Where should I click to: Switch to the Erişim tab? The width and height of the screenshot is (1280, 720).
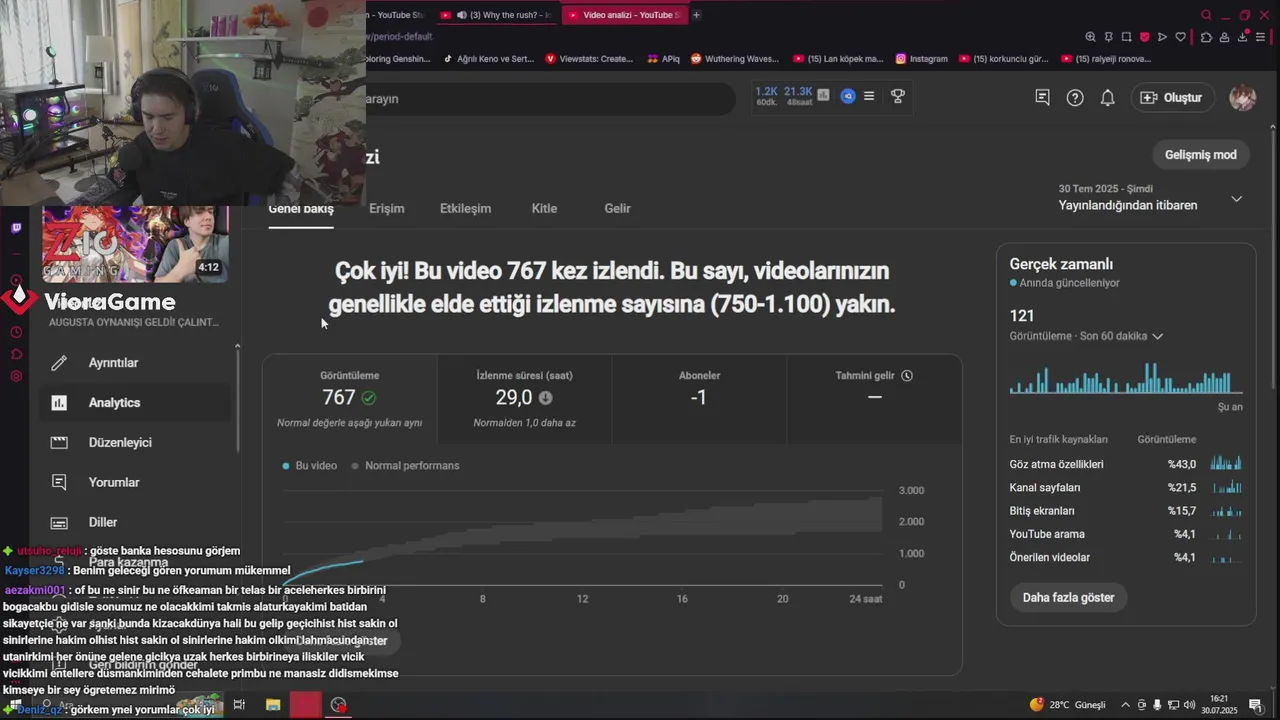(x=387, y=208)
